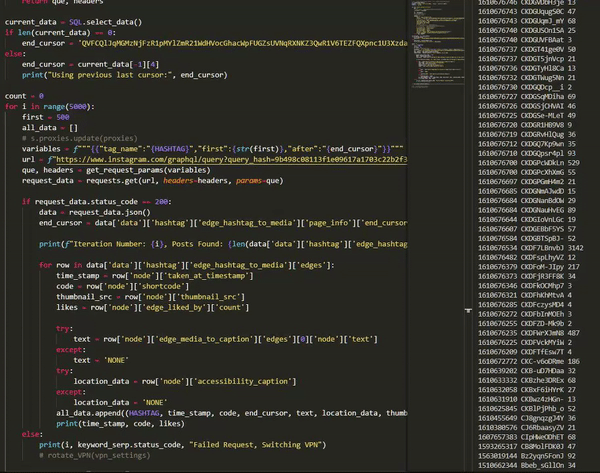Open the underlined instagram.com graphql URL
The height and width of the screenshot is (473, 600).
(232, 160)
